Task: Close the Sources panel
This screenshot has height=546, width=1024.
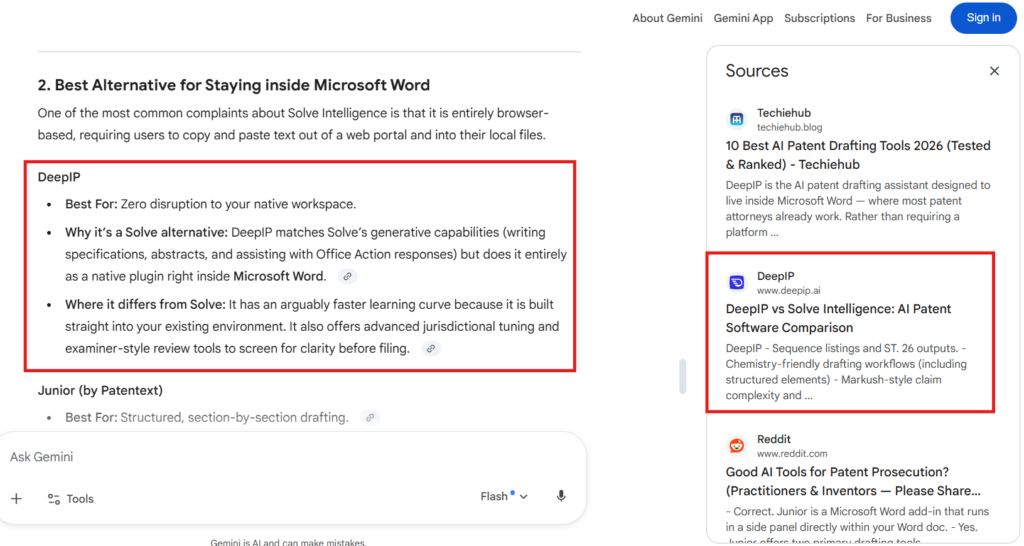Action: (994, 71)
